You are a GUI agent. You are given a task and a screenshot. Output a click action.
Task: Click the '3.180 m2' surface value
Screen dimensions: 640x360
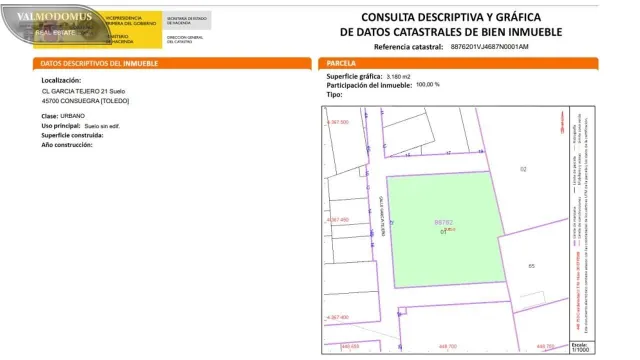pyautogui.click(x=398, y=77)
